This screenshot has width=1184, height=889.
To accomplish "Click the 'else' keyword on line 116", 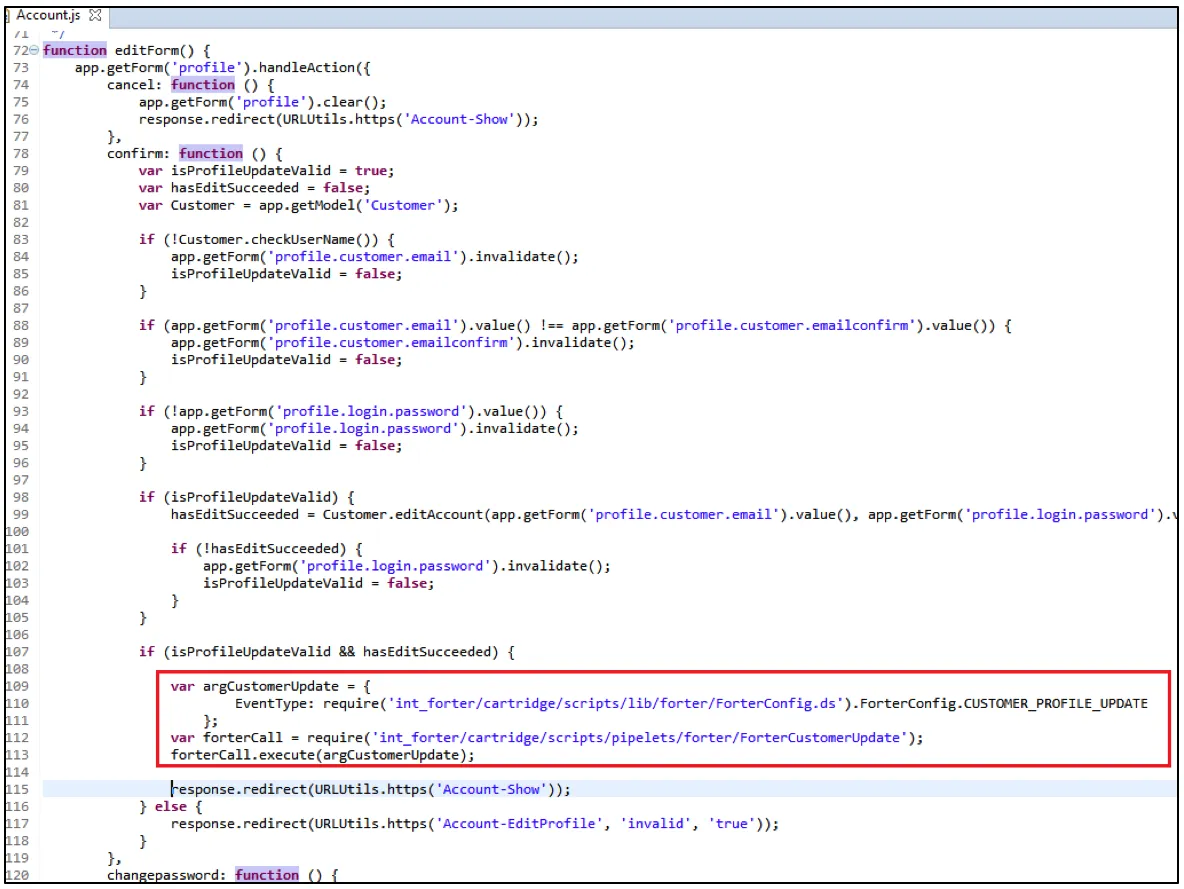I will click(171, 807).
